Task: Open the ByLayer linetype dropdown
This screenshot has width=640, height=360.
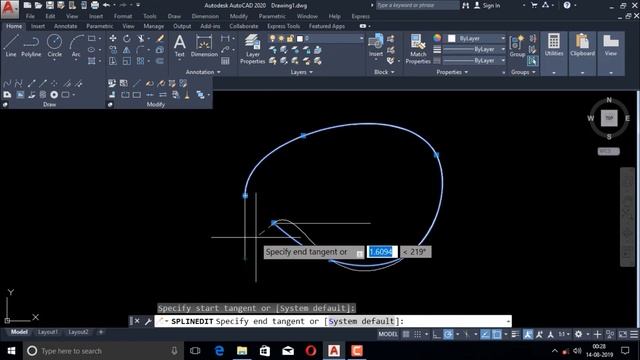Action: point(503,60)
